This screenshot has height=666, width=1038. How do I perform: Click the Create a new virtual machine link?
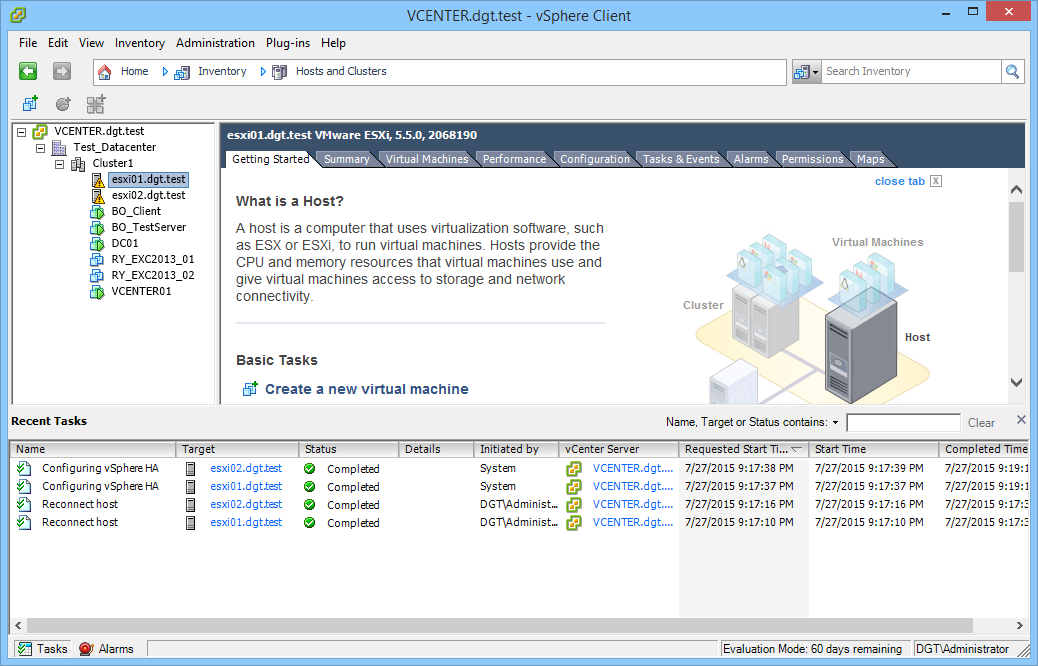[x=367, y=389]
